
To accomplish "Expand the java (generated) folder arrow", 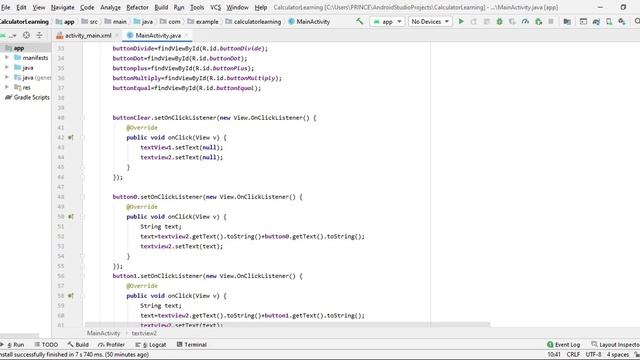I will click(7, 77).
